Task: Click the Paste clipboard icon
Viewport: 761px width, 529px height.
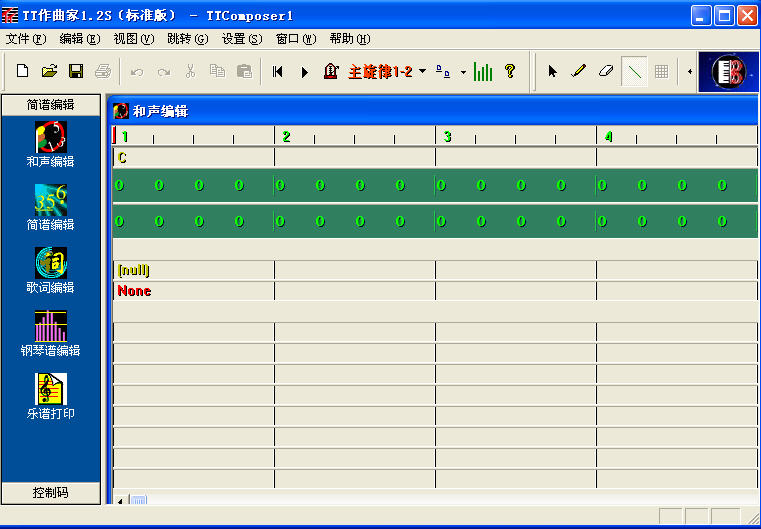Action: coord(244,71)
